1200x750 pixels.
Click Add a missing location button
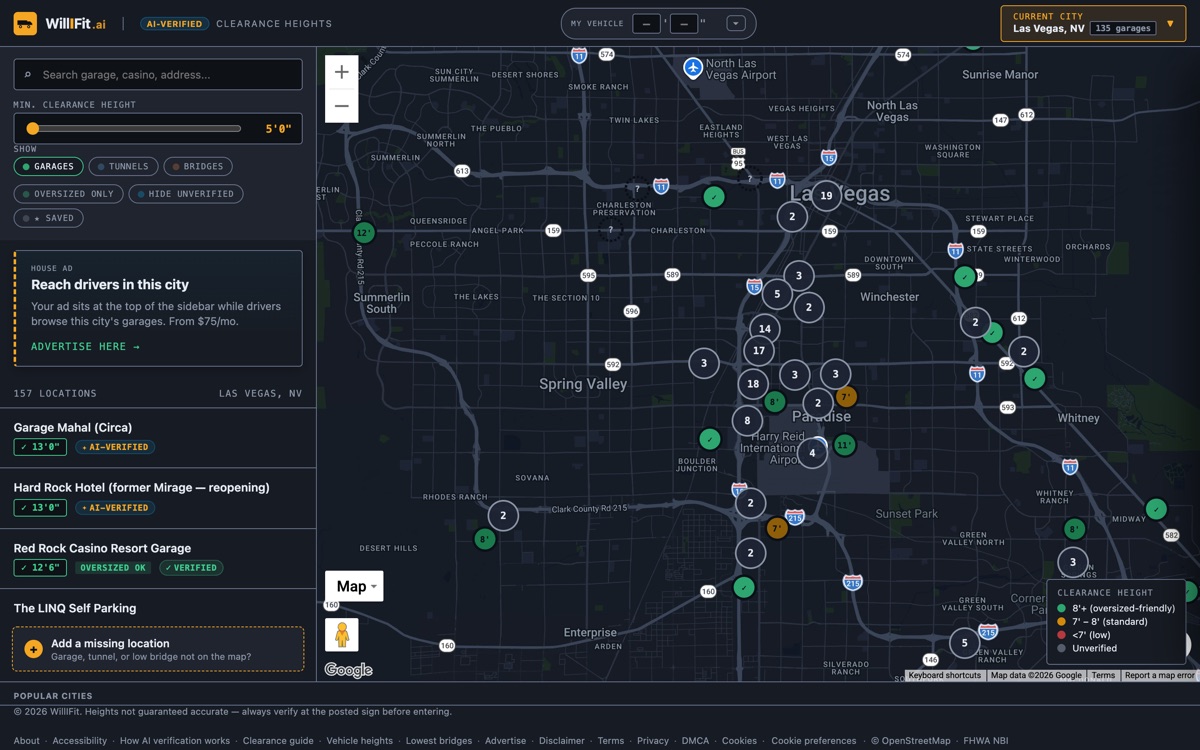158,649
